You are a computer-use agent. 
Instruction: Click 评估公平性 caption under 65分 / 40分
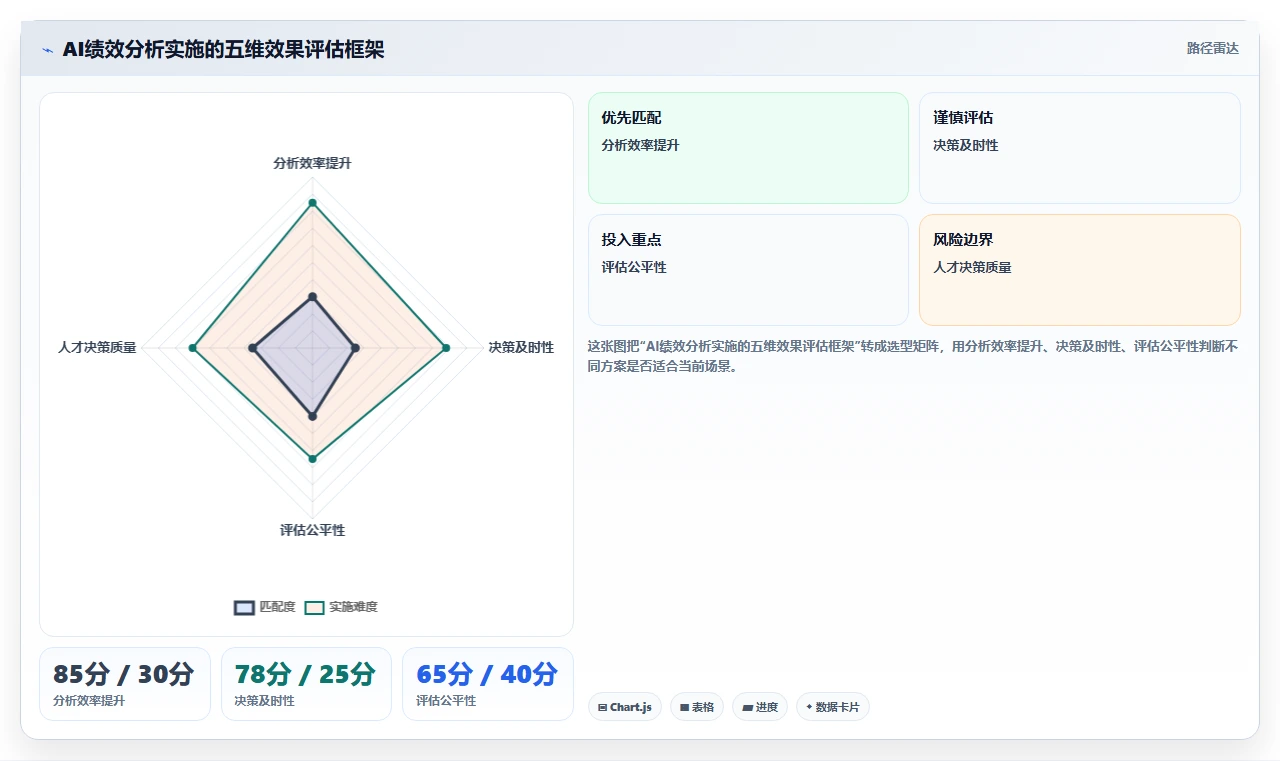pyautogui.click(x=446, y=701)
